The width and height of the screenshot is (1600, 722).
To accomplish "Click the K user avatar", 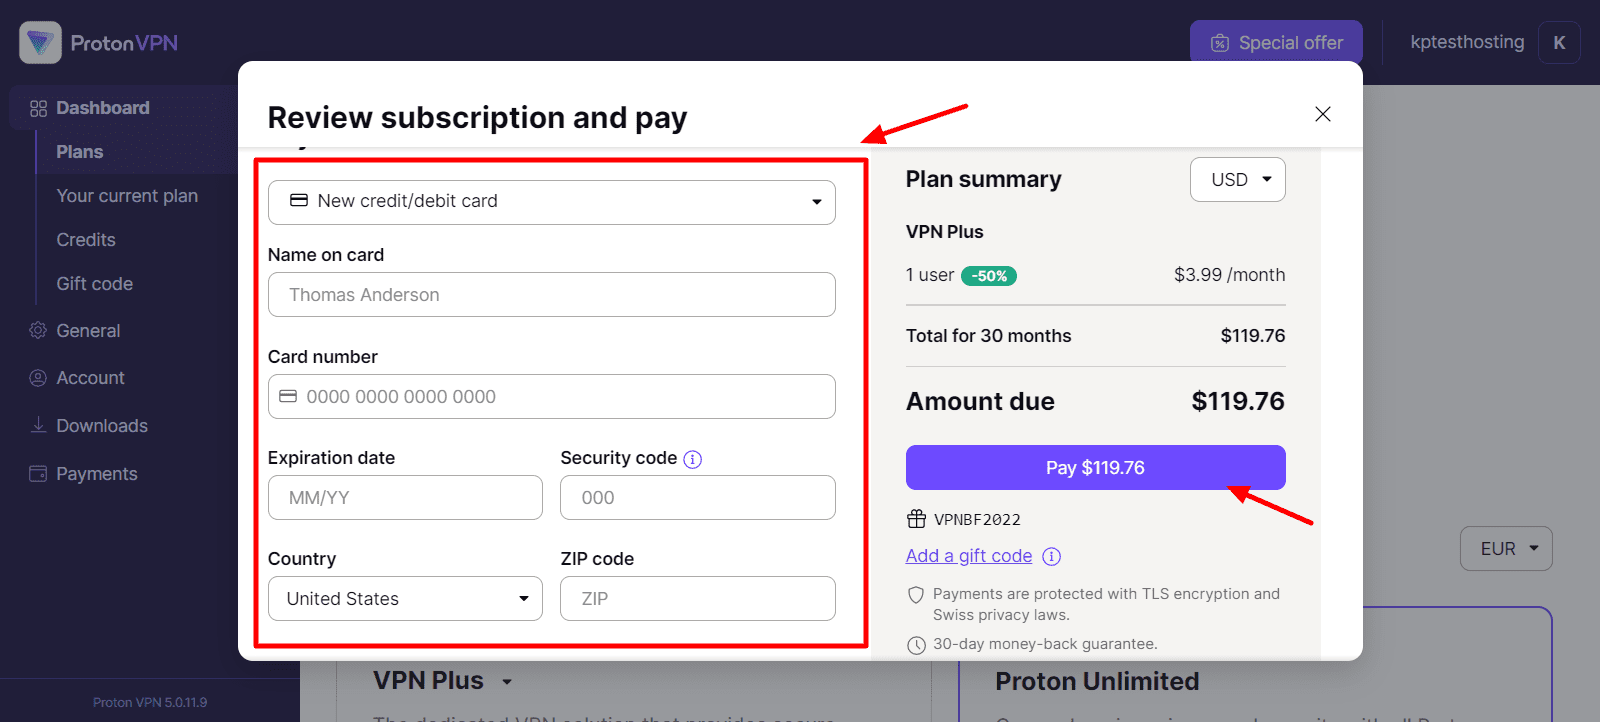I will point(1559,42).
